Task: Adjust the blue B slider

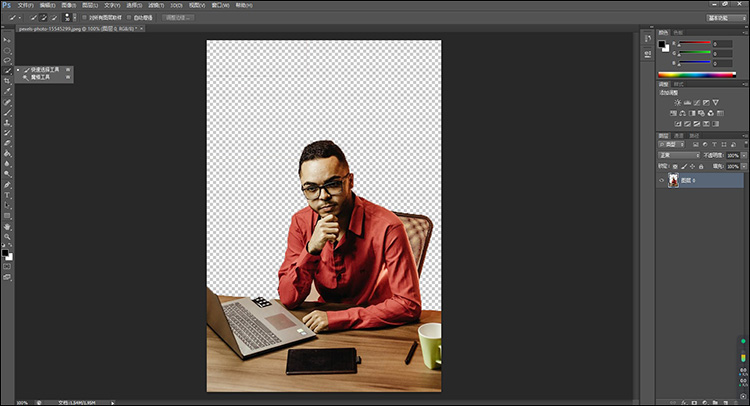Action: 695,62
